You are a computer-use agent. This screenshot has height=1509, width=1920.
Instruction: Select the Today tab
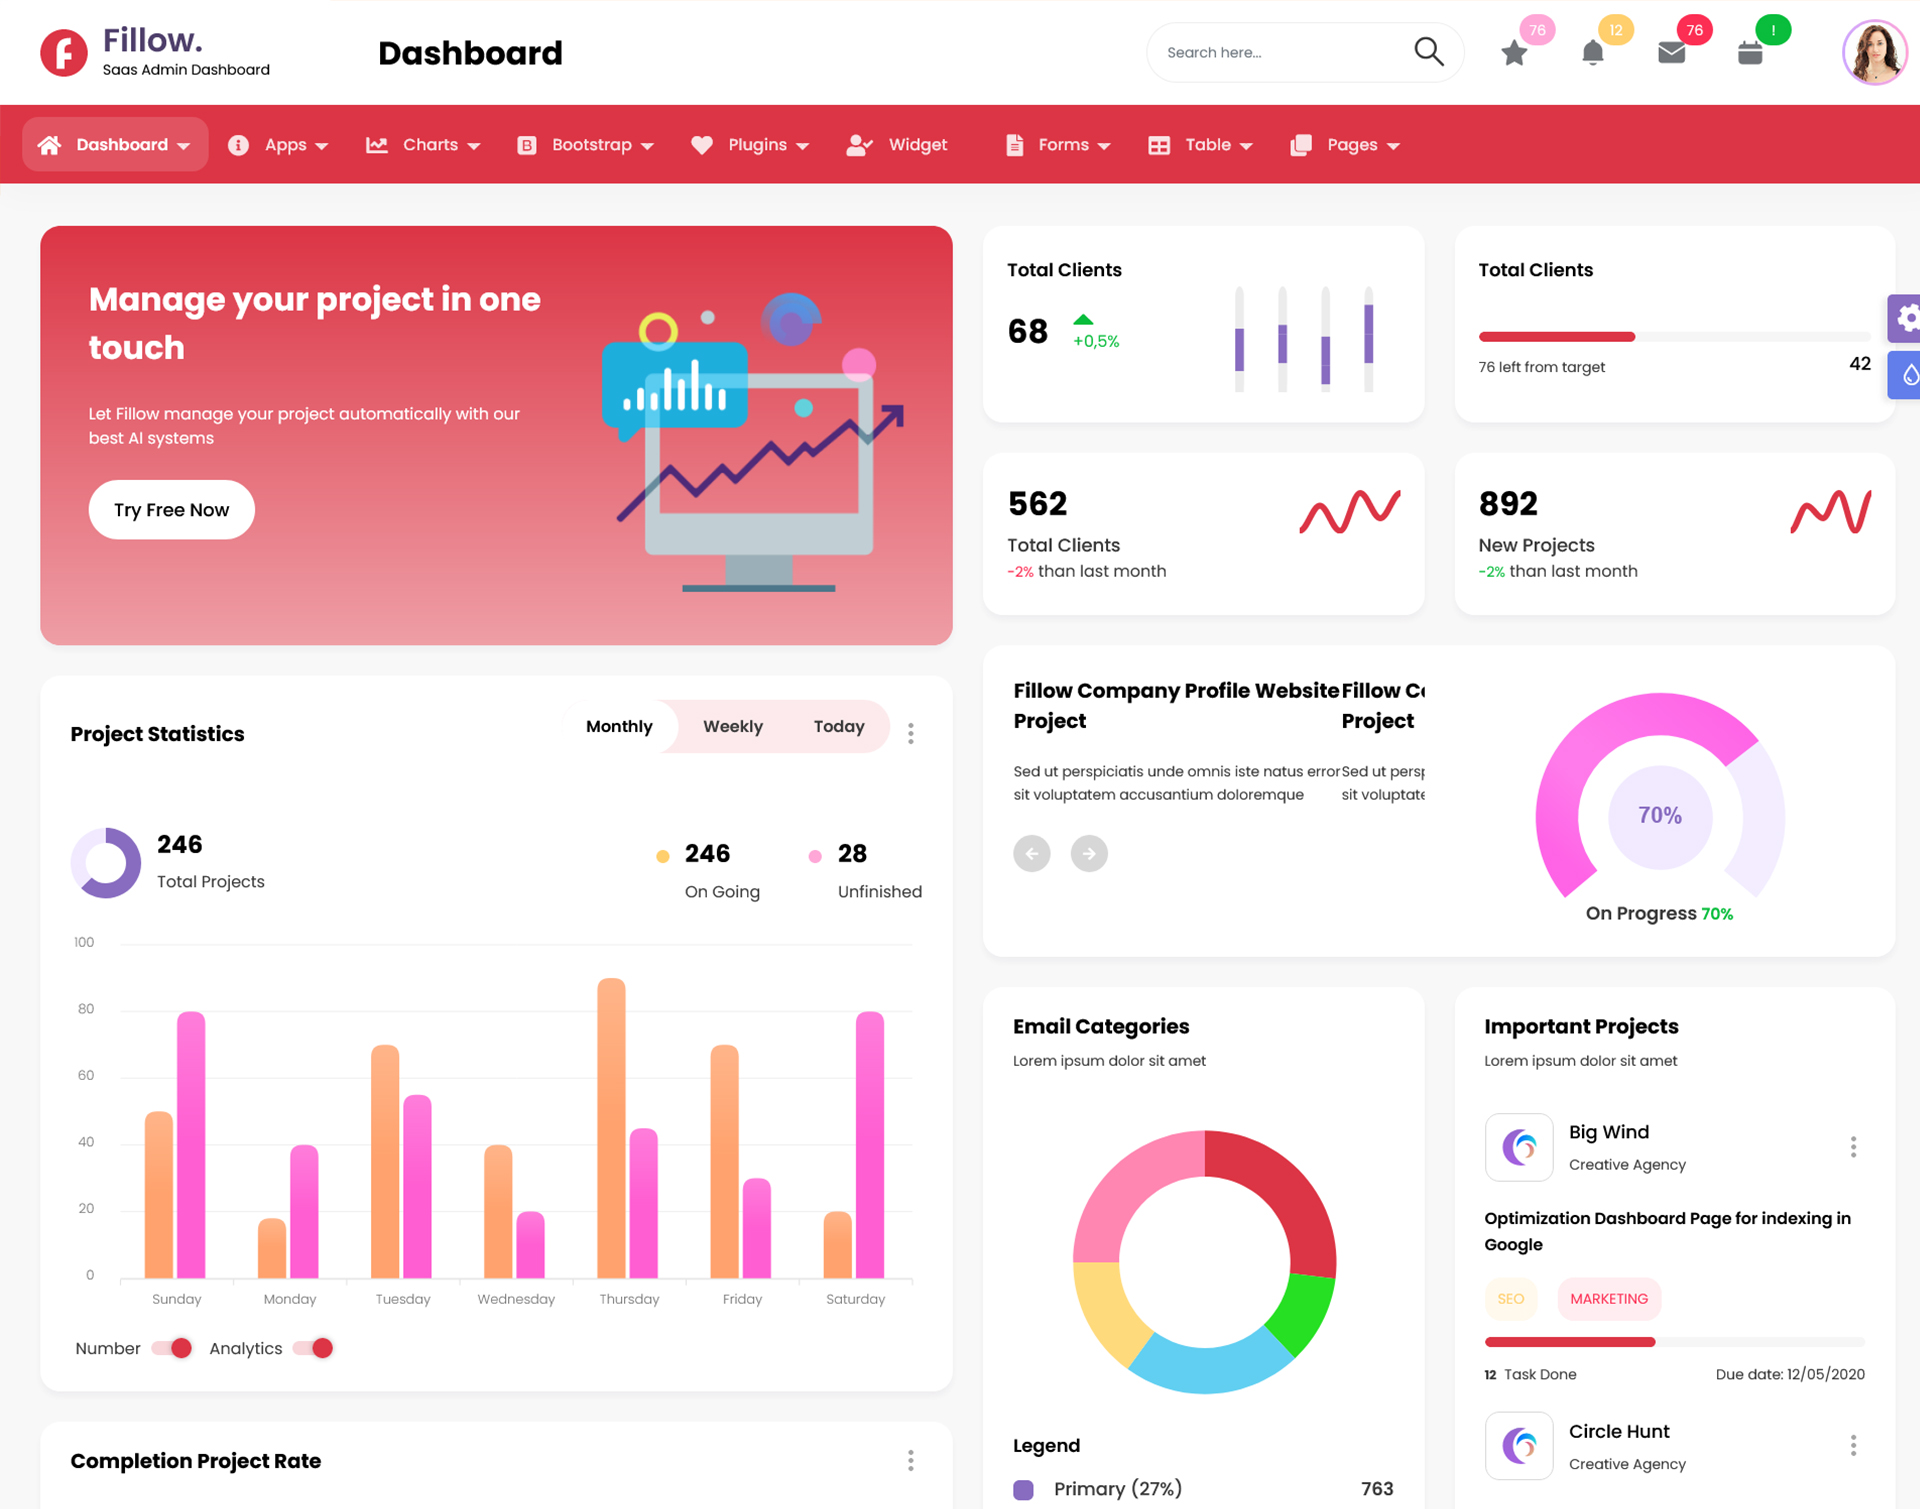tap(838, 726)
